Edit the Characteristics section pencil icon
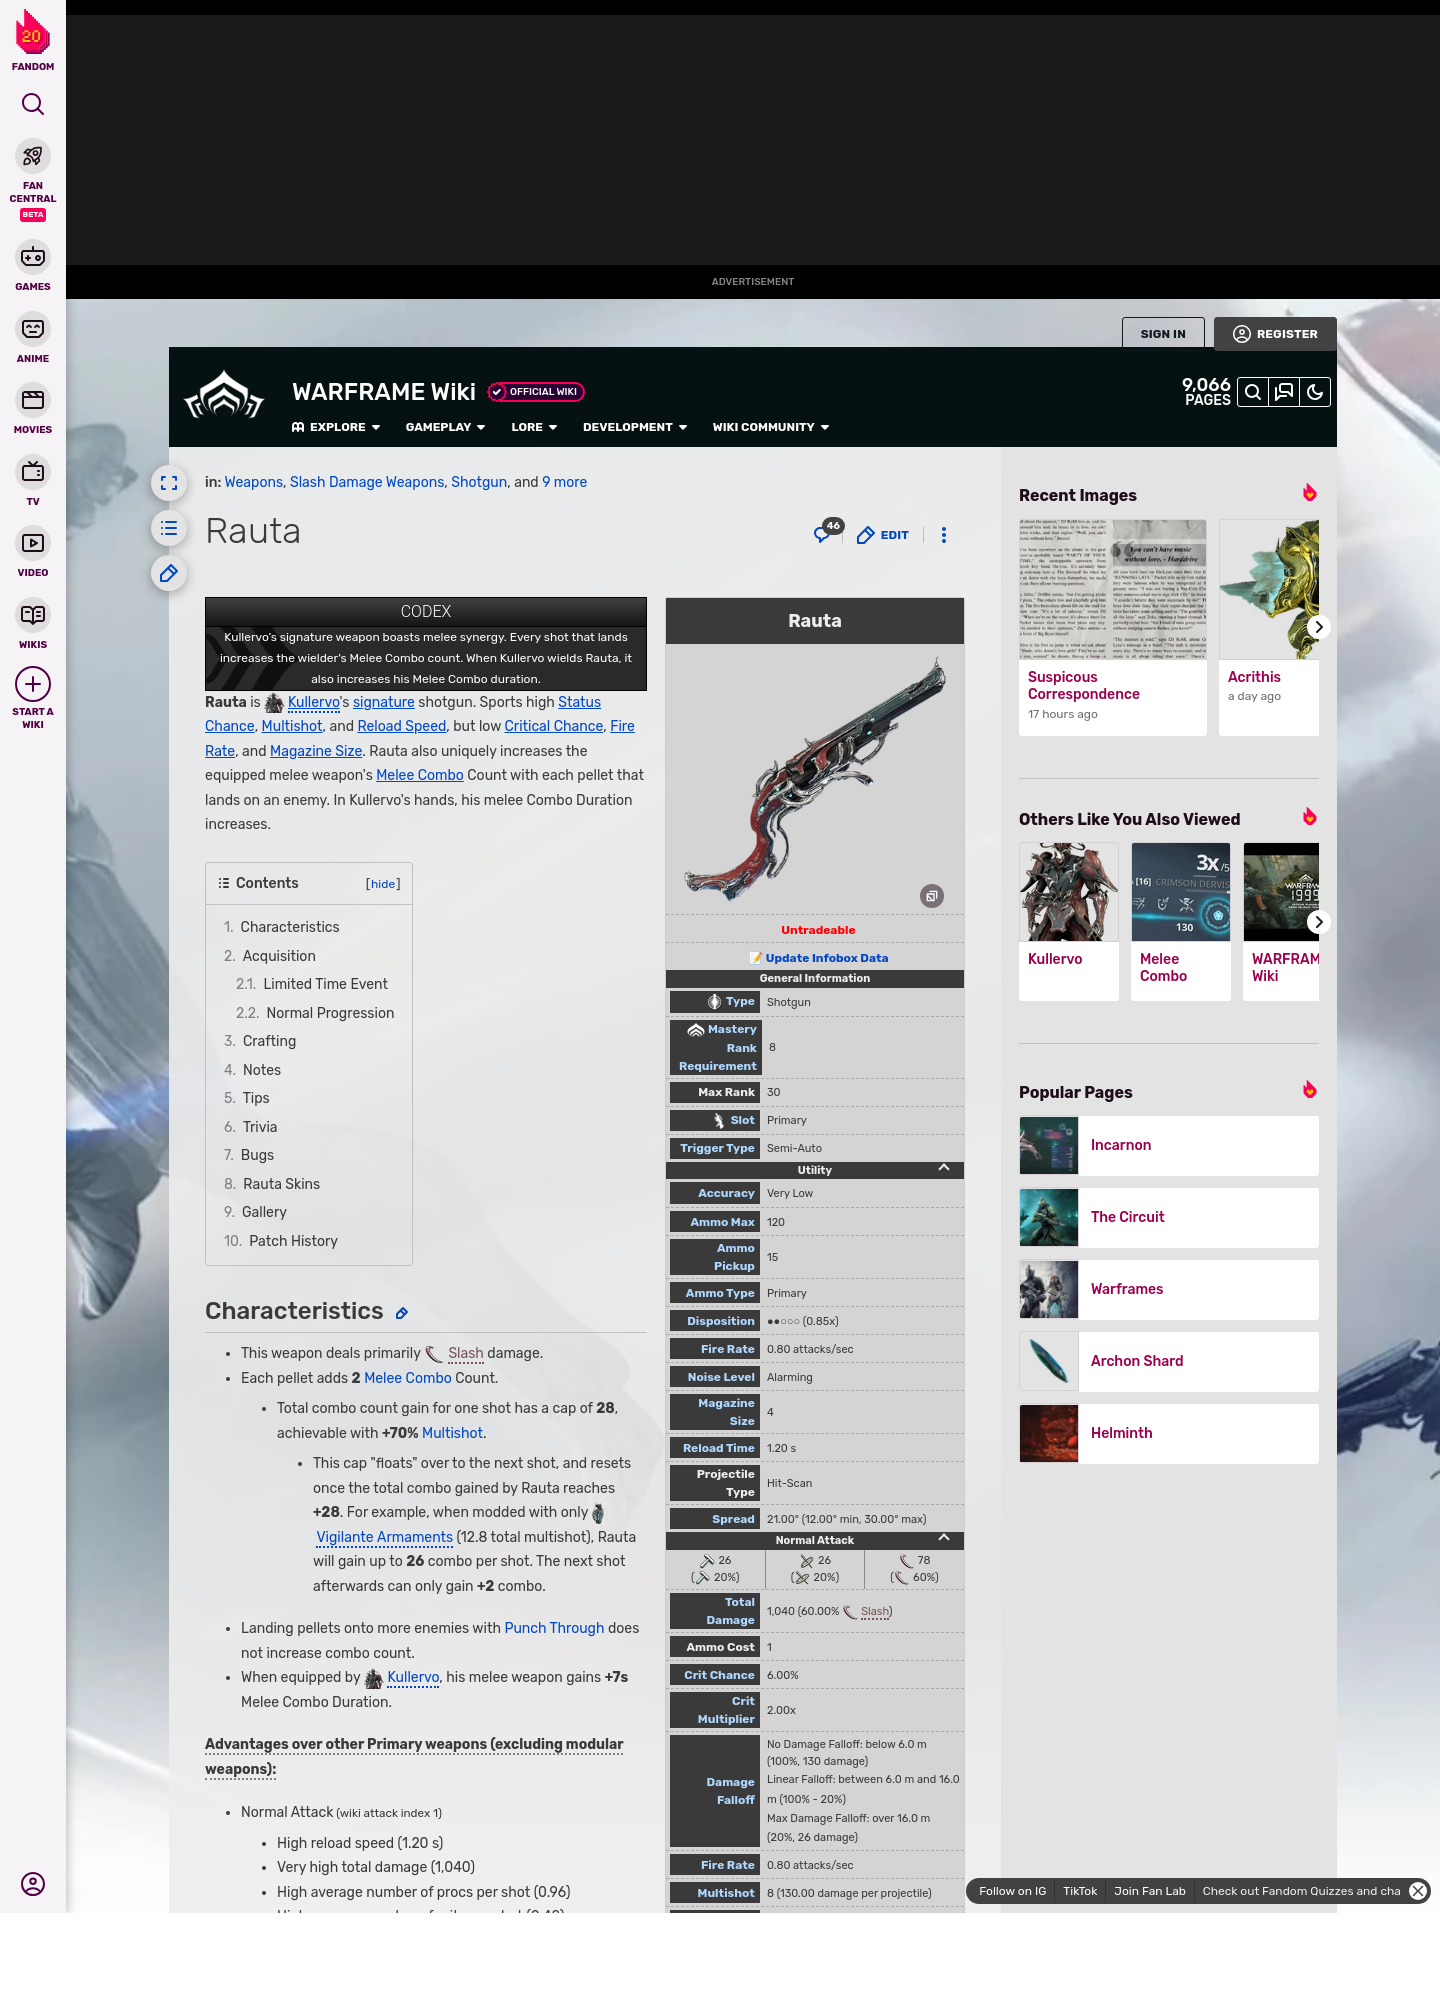This screenshot has width=1440, height=2000. pyautogui.click(x=402, y=1313)
